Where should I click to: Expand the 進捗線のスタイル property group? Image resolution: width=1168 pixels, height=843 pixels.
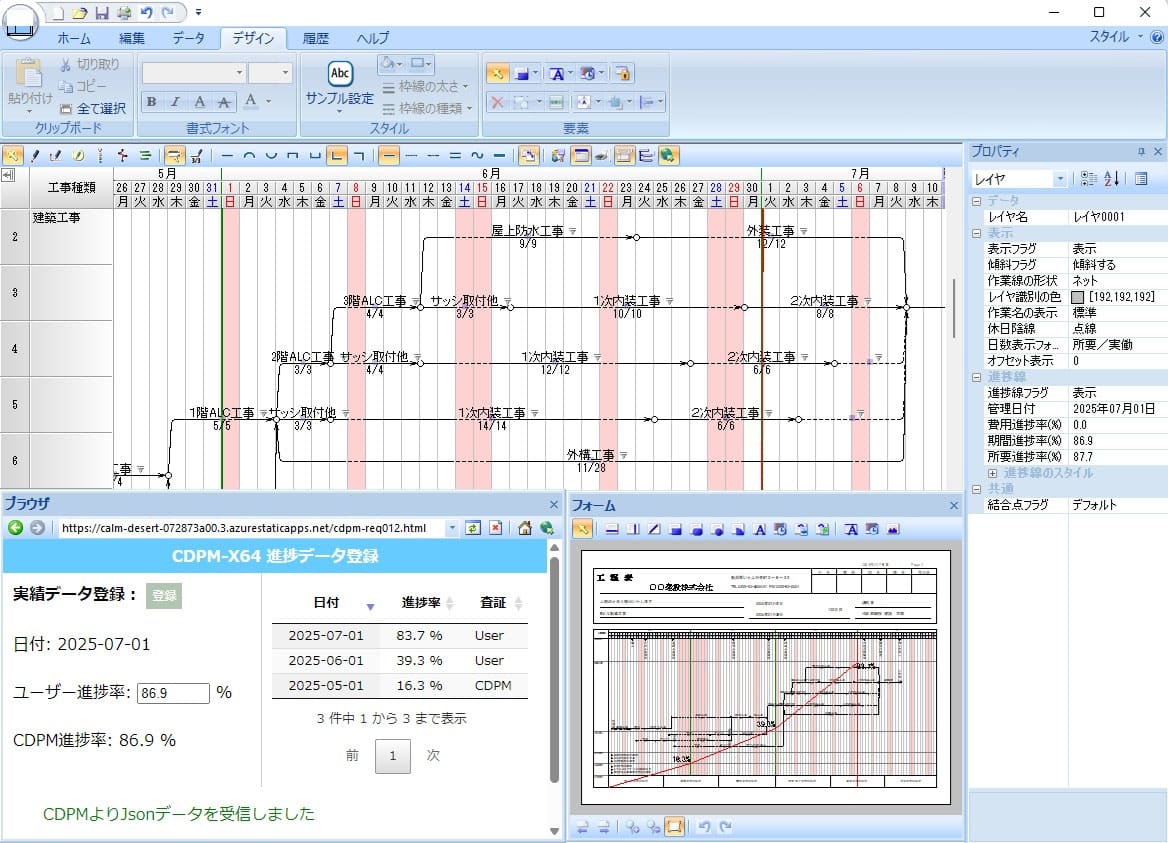coord(992,473)
